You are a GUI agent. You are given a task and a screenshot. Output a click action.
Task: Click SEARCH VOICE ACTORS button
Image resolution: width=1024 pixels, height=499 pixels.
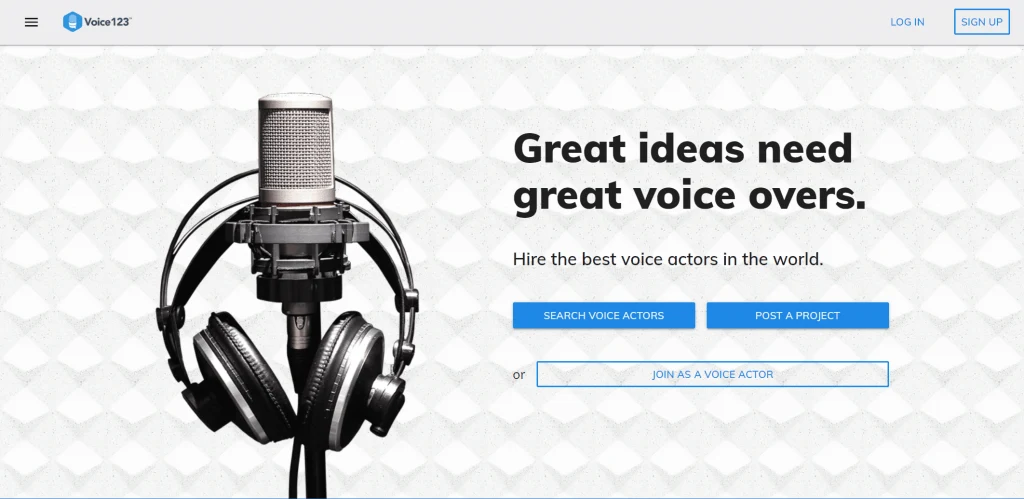pos(603,315)
